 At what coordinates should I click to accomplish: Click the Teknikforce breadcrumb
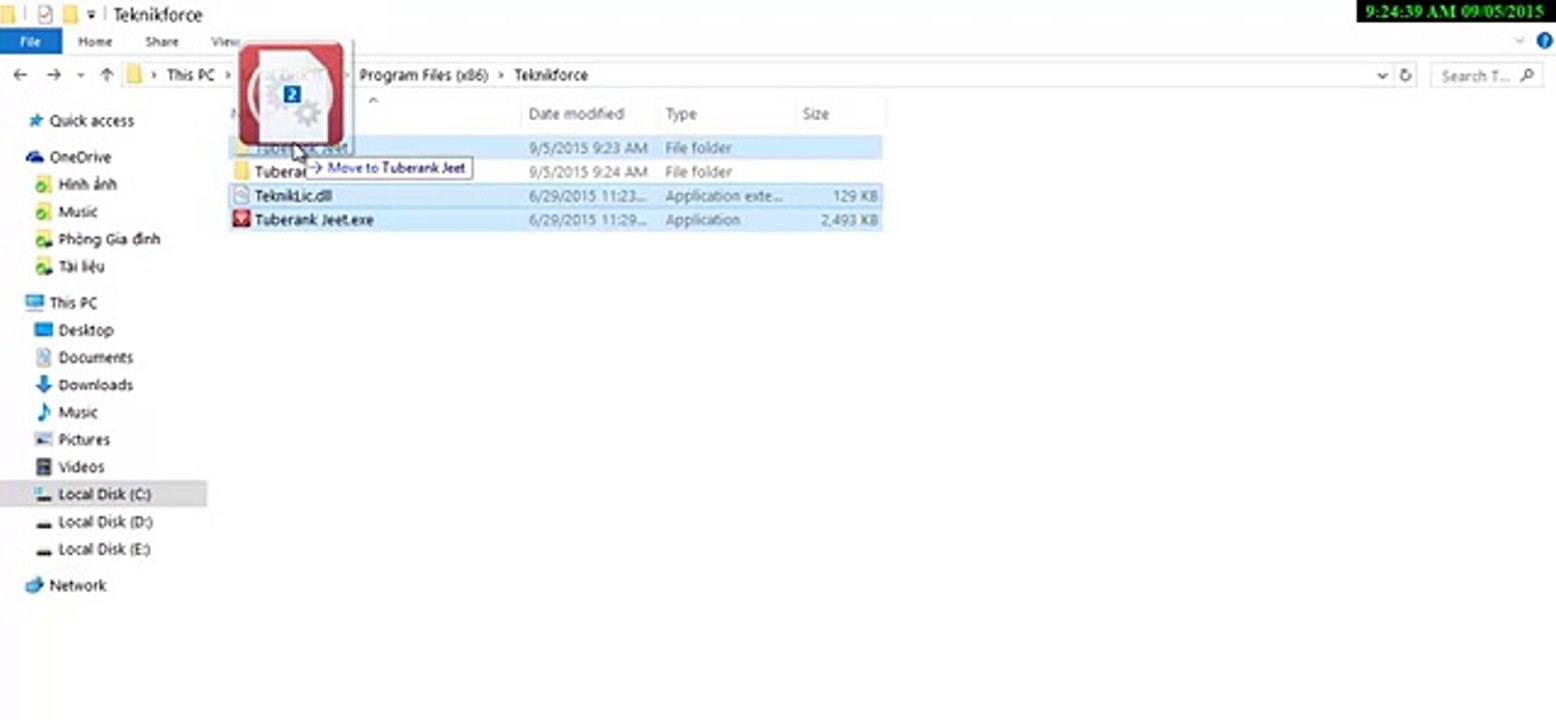click(551, 75)
